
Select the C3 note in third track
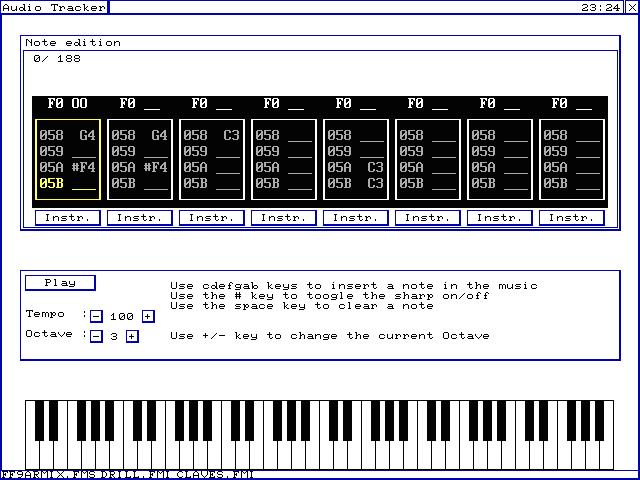click(x=231, y=135)
